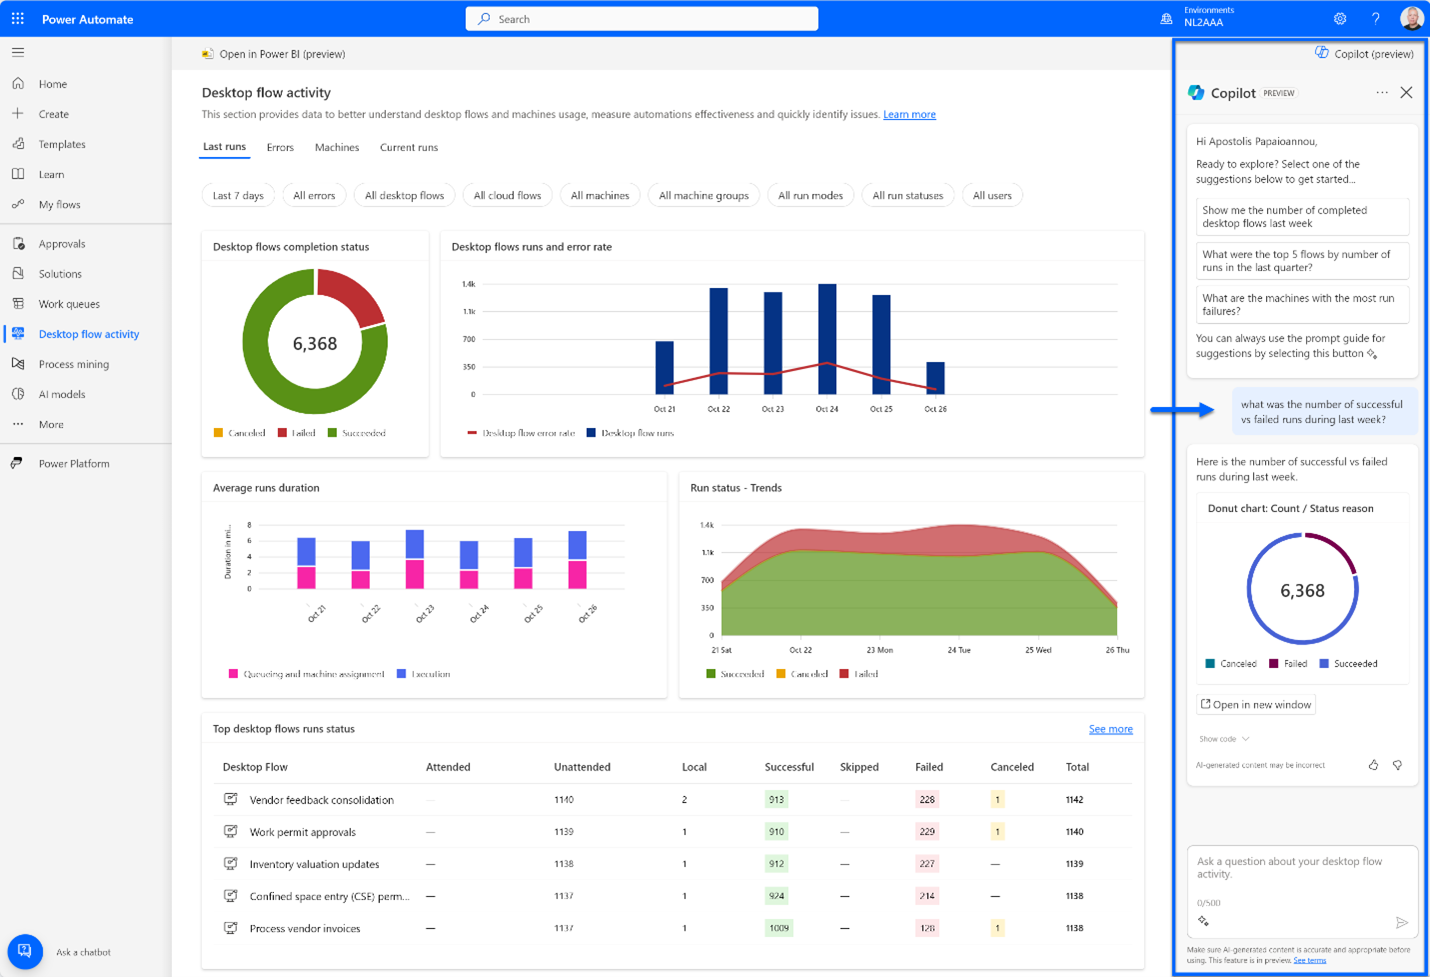Switch to the Current runs tab
The image size is (1430, 977).
[408, 147]
